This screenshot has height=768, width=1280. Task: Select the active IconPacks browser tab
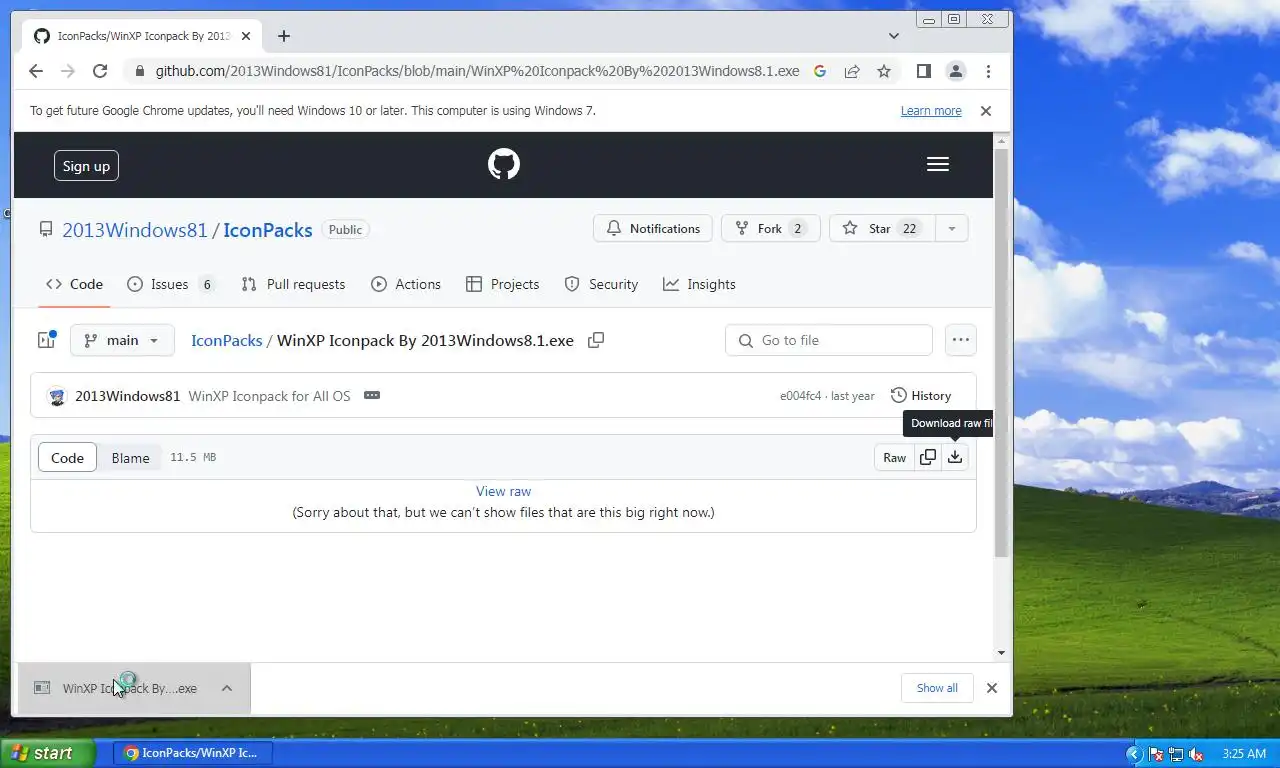[x=140, y=36]
